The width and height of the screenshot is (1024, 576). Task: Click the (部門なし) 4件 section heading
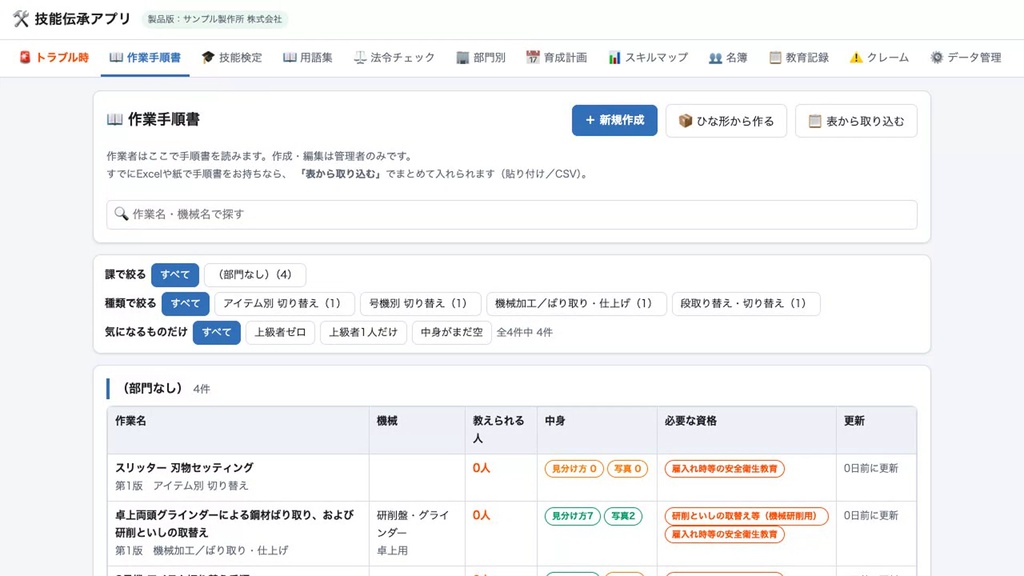pyautogui.click(x=166, y=389)
